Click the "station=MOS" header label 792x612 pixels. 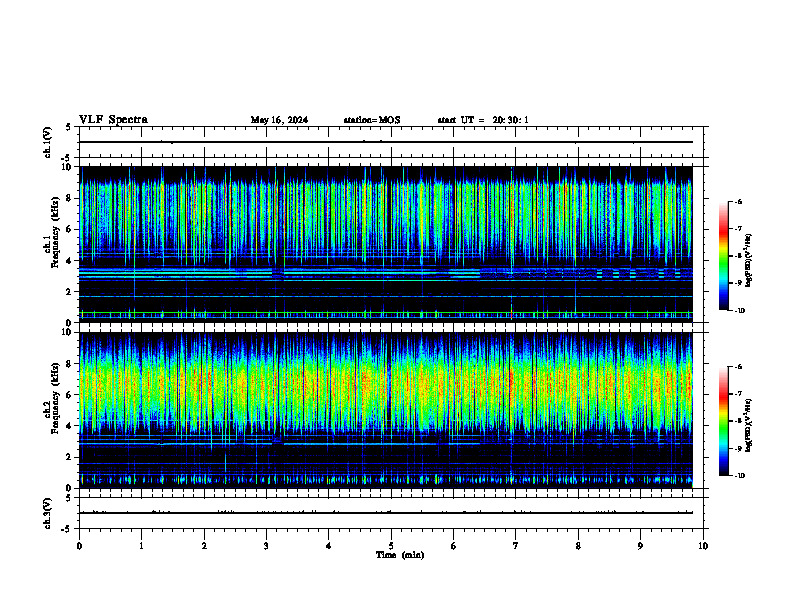pos(372,120)
